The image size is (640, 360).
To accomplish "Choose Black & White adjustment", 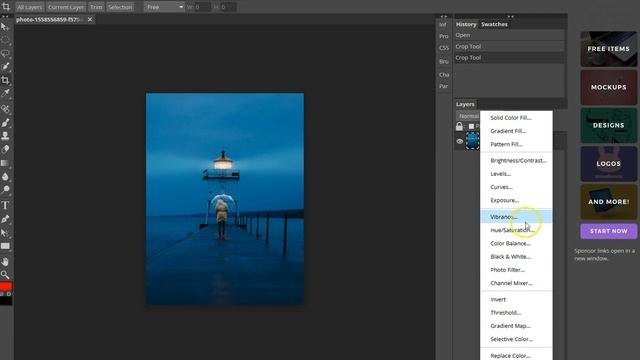I will [516, 257].
